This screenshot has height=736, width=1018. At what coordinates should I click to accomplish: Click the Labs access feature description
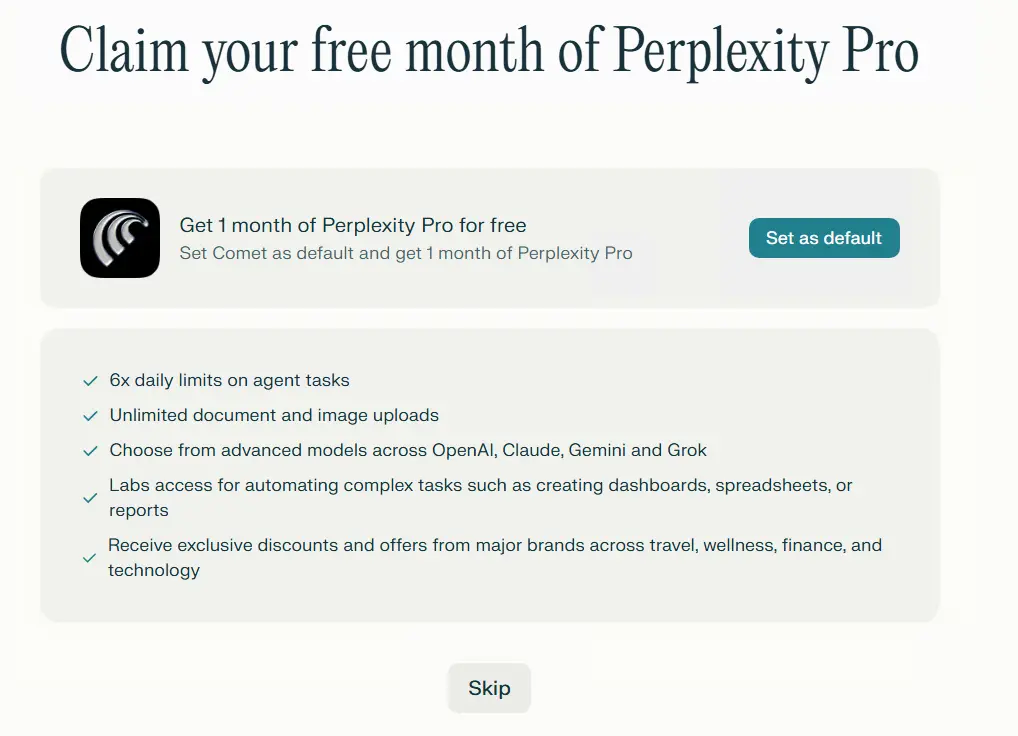pos(480,498)
